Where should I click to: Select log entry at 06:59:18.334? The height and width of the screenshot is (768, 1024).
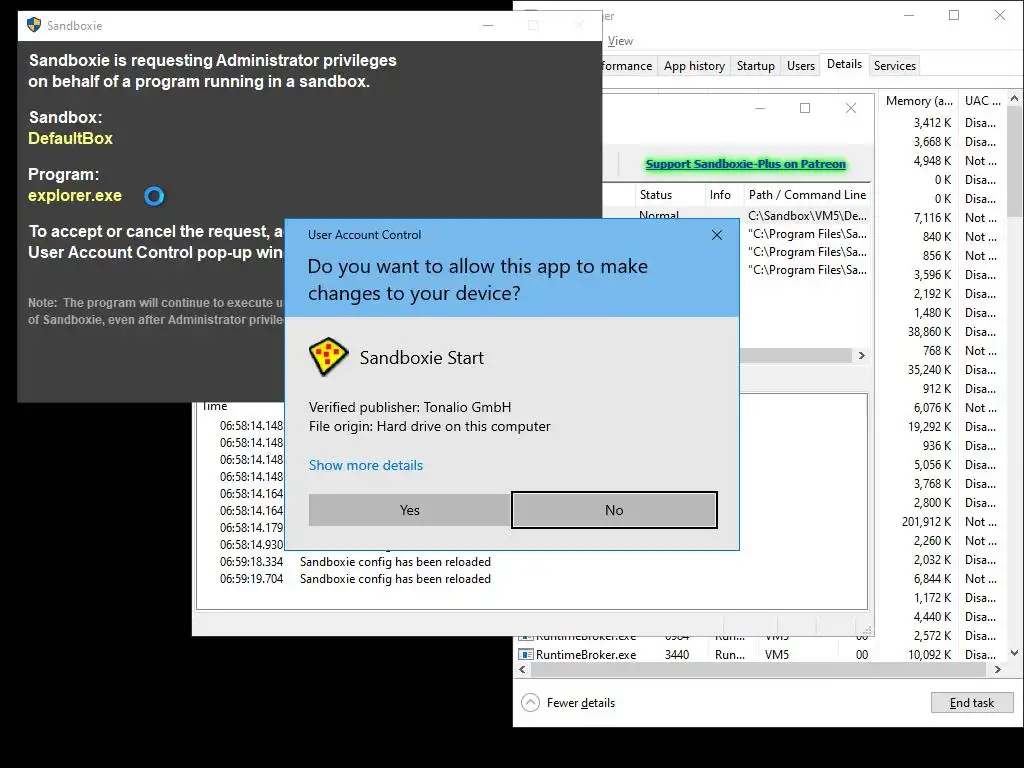point(355,562)
